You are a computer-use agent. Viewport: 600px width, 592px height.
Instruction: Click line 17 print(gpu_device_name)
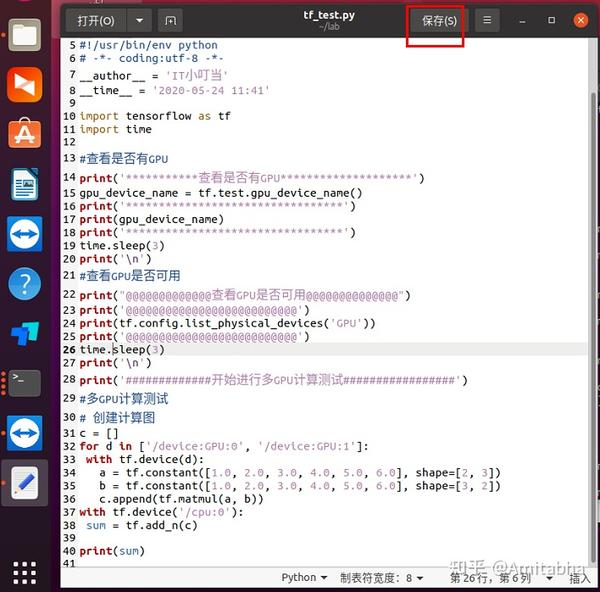click(x=152, y=219)
